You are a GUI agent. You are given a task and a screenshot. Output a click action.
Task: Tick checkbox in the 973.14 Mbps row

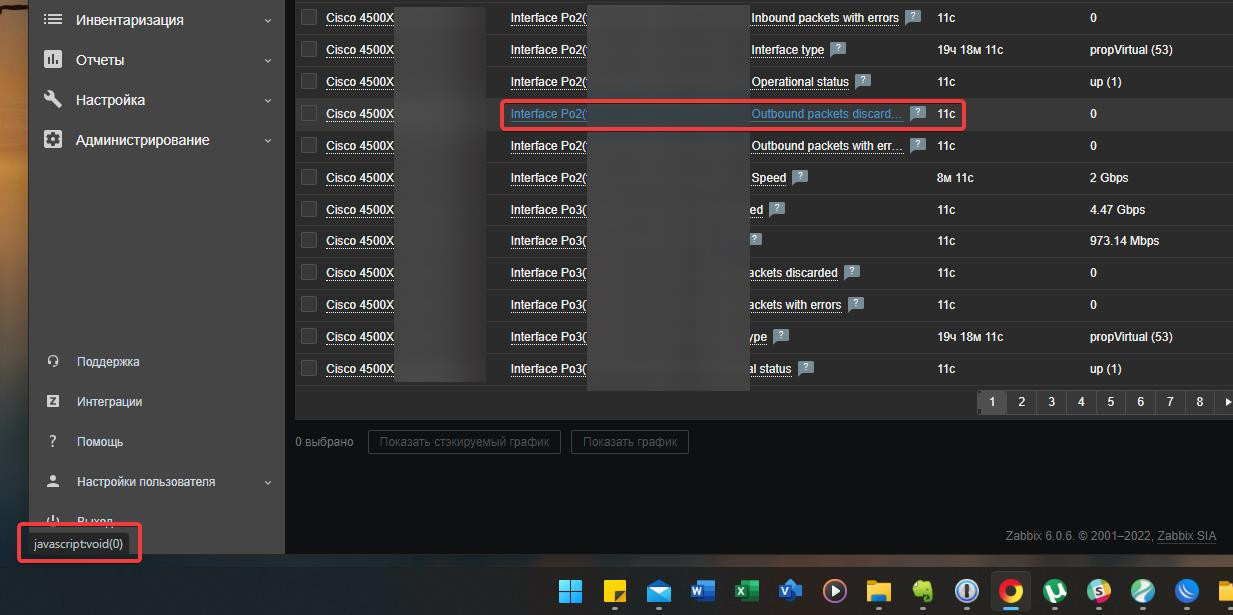point(309,241)
